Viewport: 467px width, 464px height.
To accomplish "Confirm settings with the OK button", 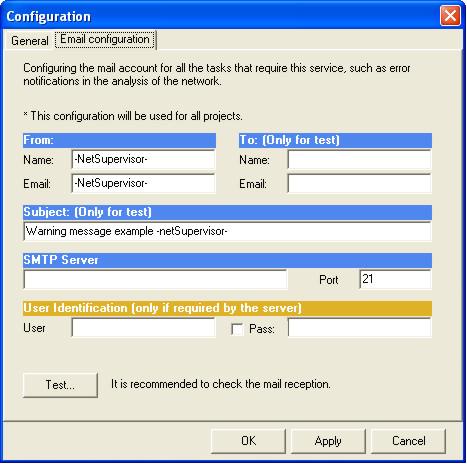I will (248, 441).
